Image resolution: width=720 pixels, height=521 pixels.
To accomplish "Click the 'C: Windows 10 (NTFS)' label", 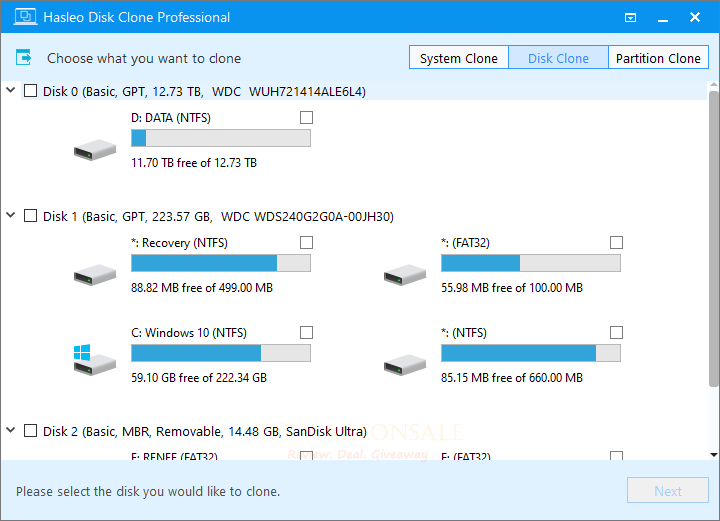I will [189, 333].
